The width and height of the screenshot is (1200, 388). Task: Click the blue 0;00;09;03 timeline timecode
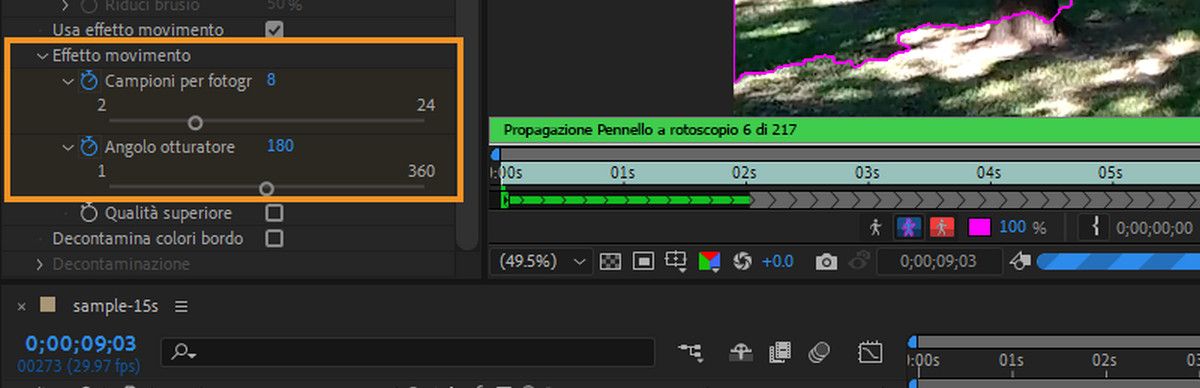point(80,344)
